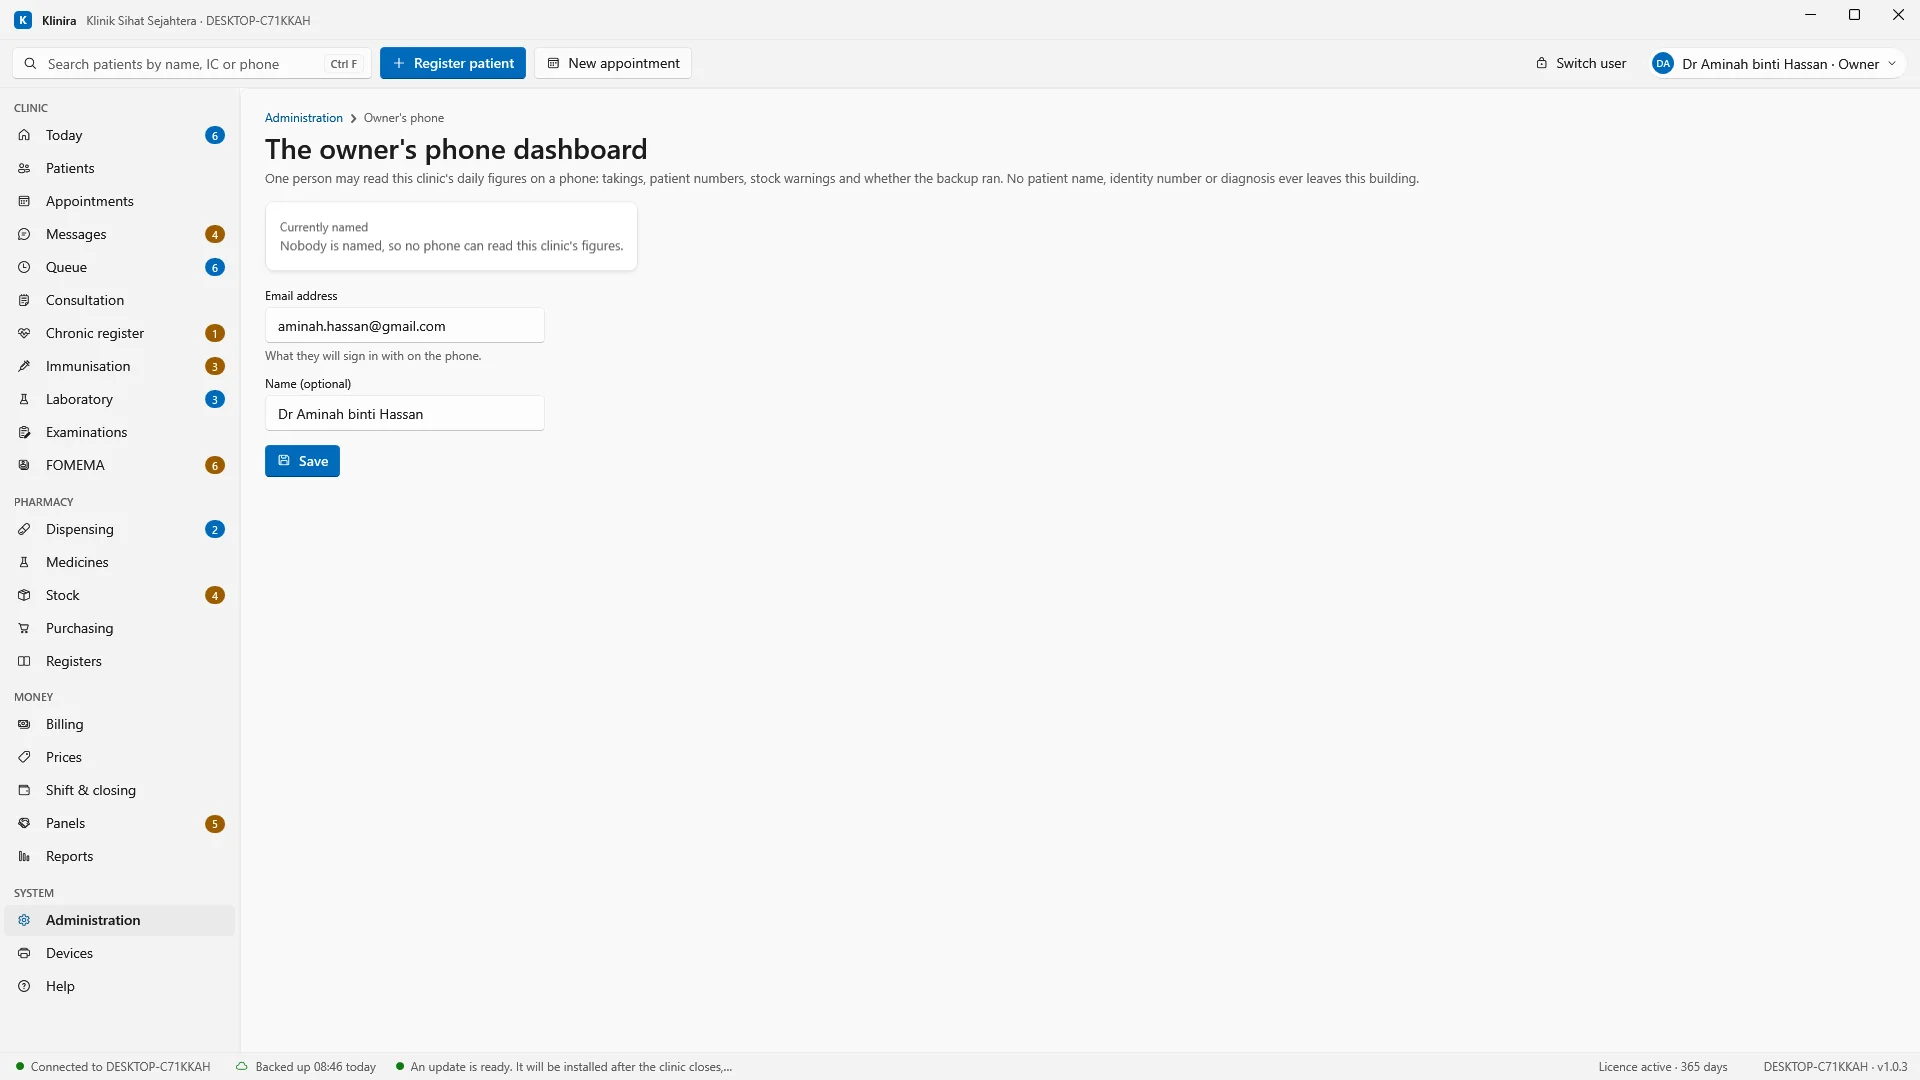Open the Immunisation syringe icon
Viewport: 1920px width, 1080px height.
coord(24,366)
